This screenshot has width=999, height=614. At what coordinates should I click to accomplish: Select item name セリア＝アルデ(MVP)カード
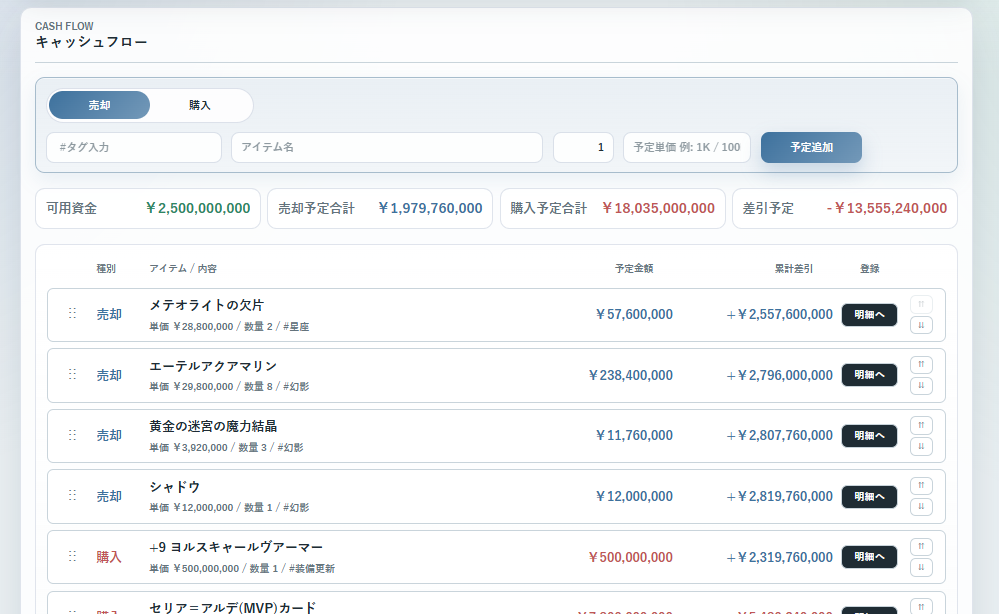pyautogui.click(x=233, y=608)
